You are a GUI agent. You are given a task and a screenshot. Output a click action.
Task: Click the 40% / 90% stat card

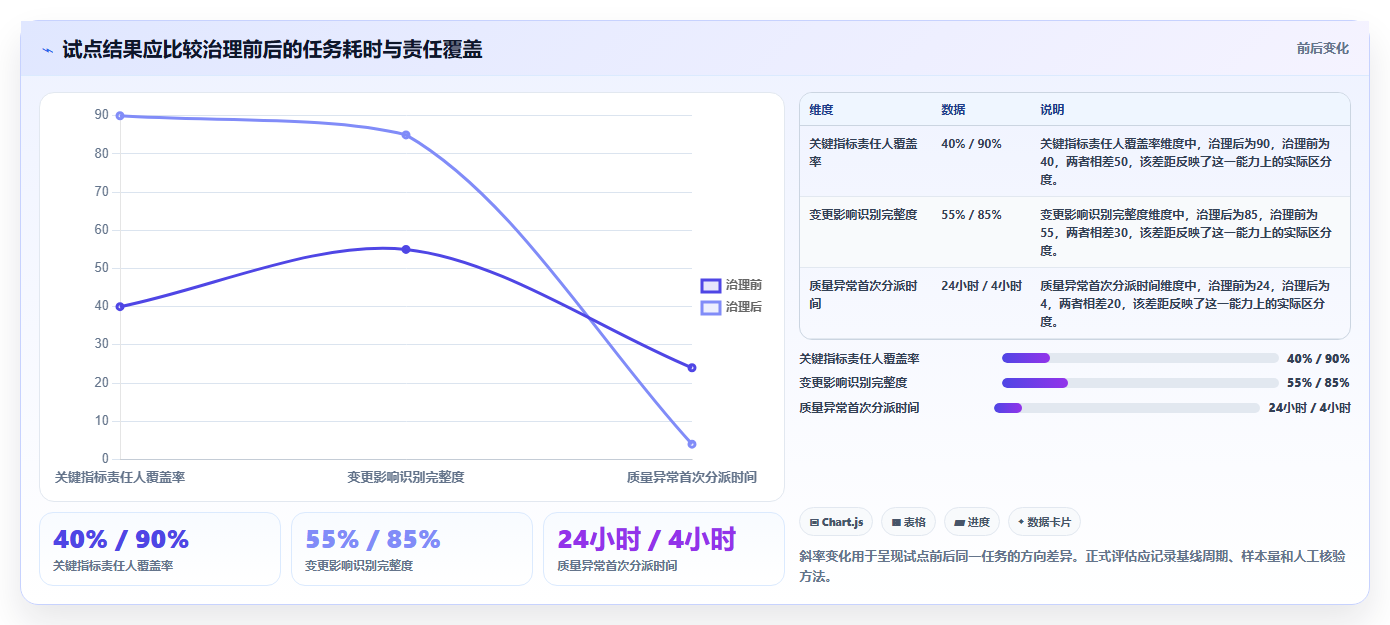160,549
